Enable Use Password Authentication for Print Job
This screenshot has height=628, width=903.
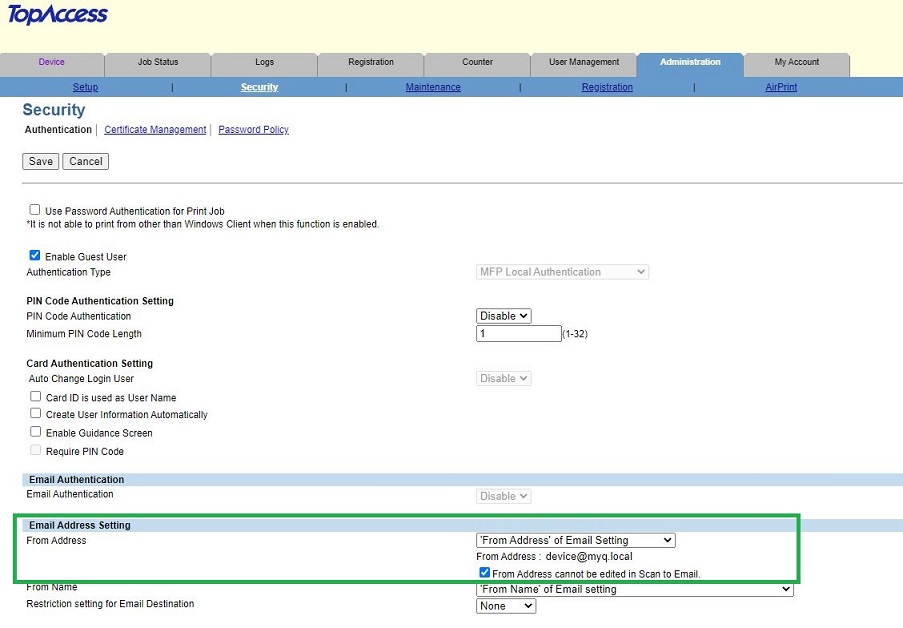click(34, 209)
